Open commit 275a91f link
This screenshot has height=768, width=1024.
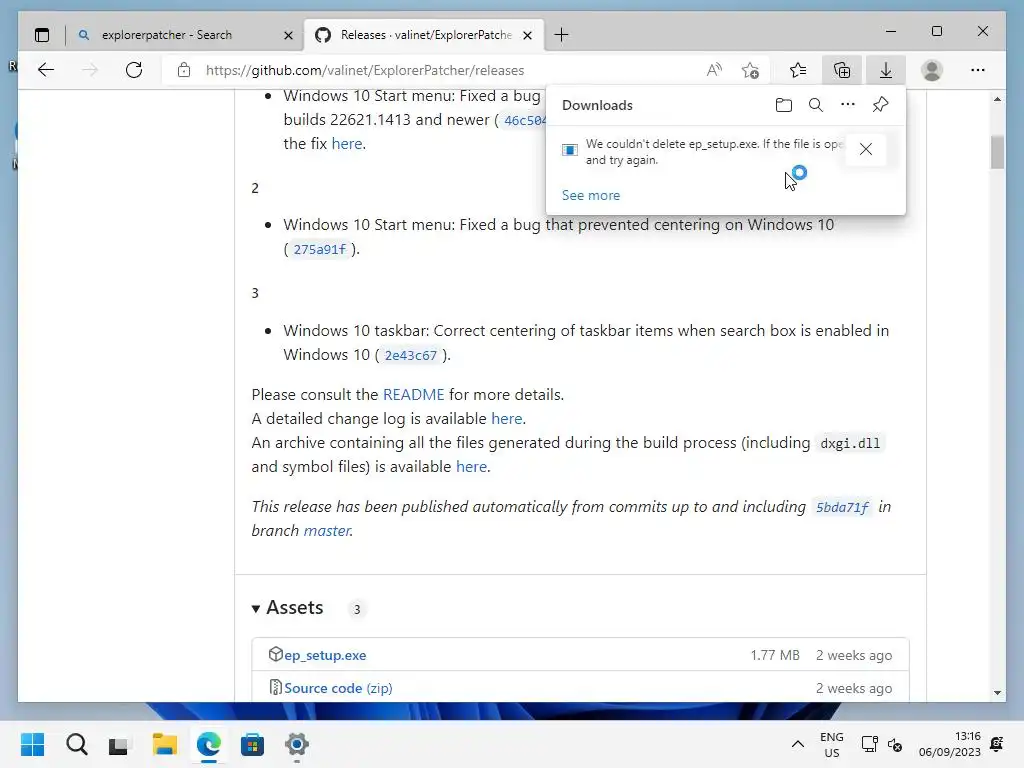319,249
